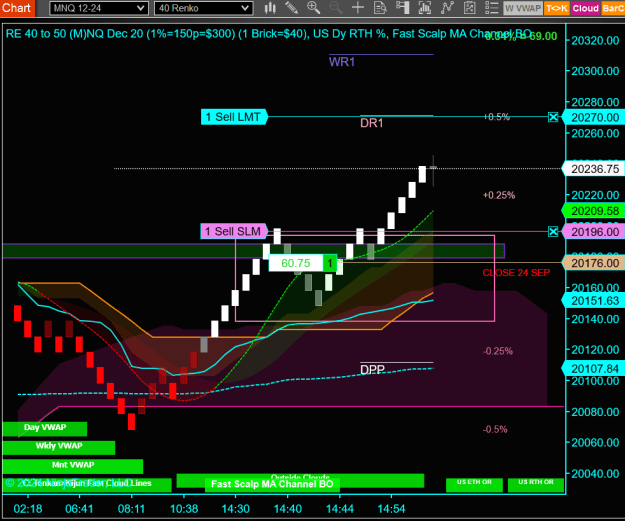Viewport: 625px width, 521px height.
Task: Select the 1 Sell SLM order label
Action: [x=234, y=232]
